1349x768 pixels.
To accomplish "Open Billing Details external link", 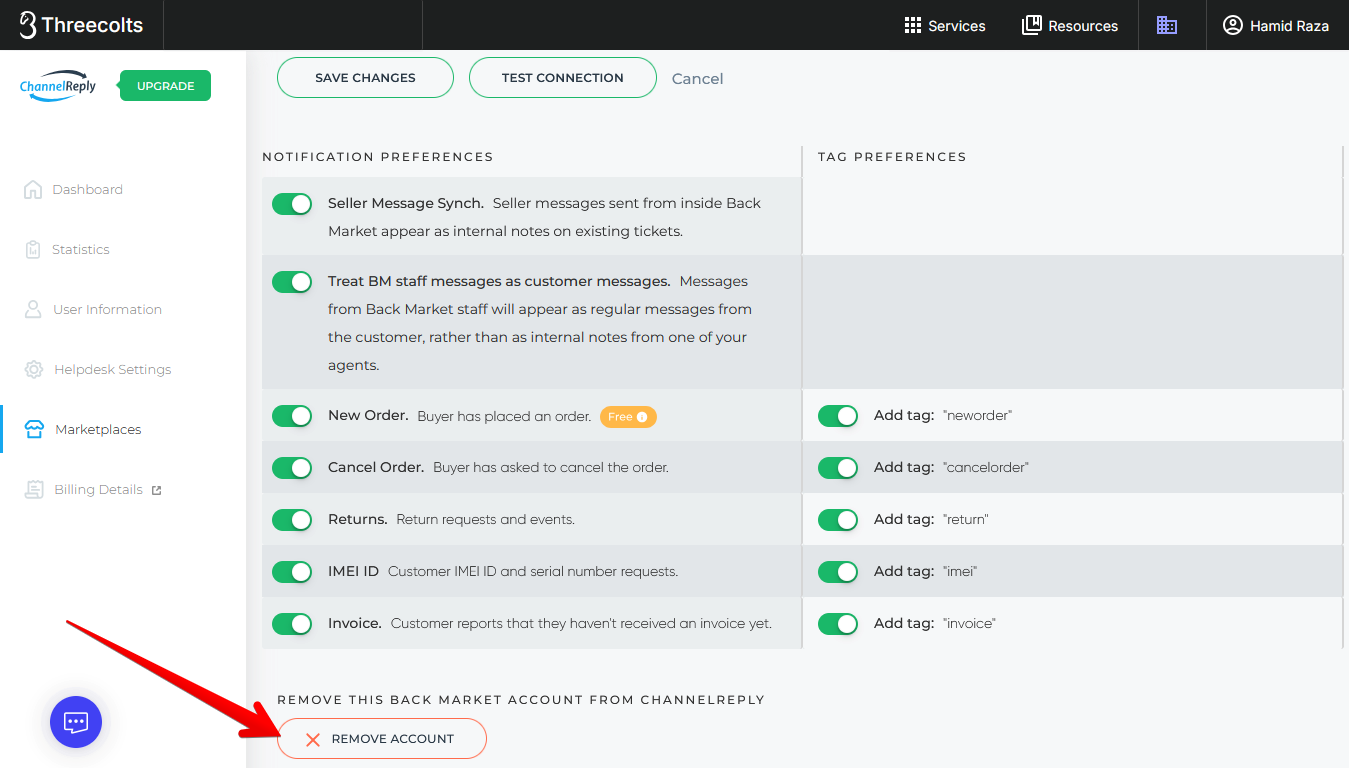I will 92,489.
